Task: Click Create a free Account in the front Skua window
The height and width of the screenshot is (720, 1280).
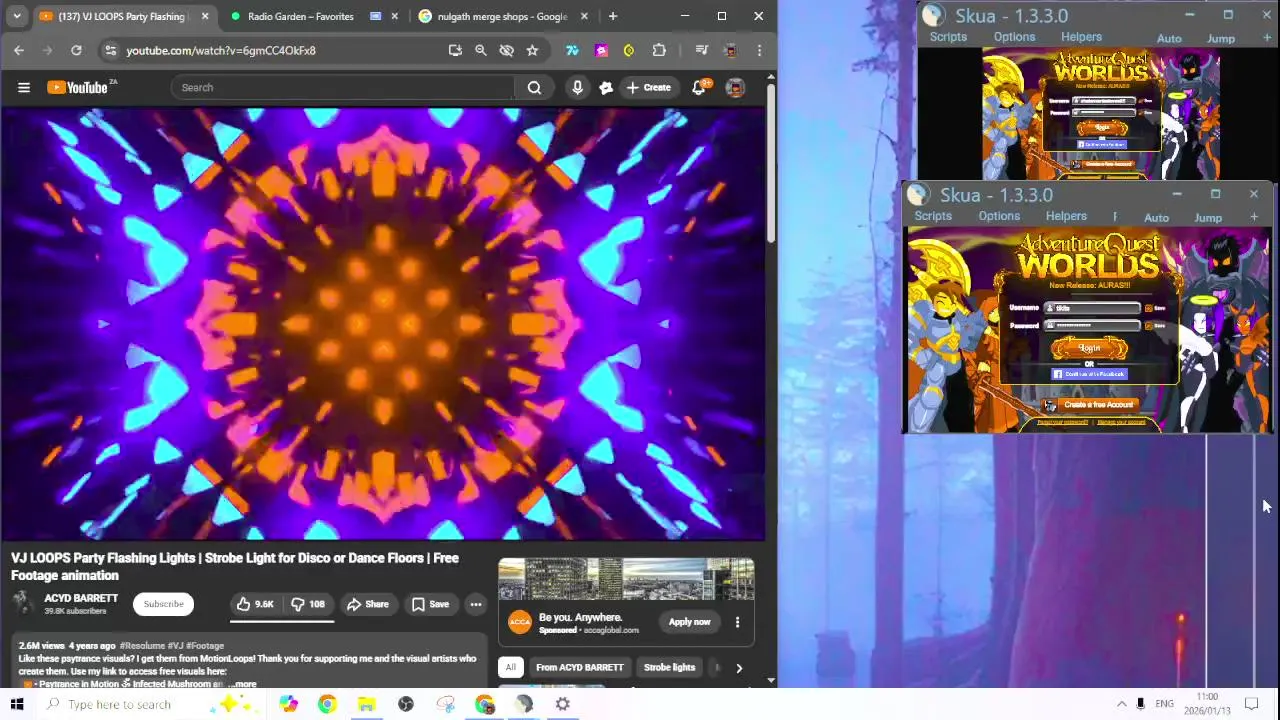Action: coord(1090,405)
